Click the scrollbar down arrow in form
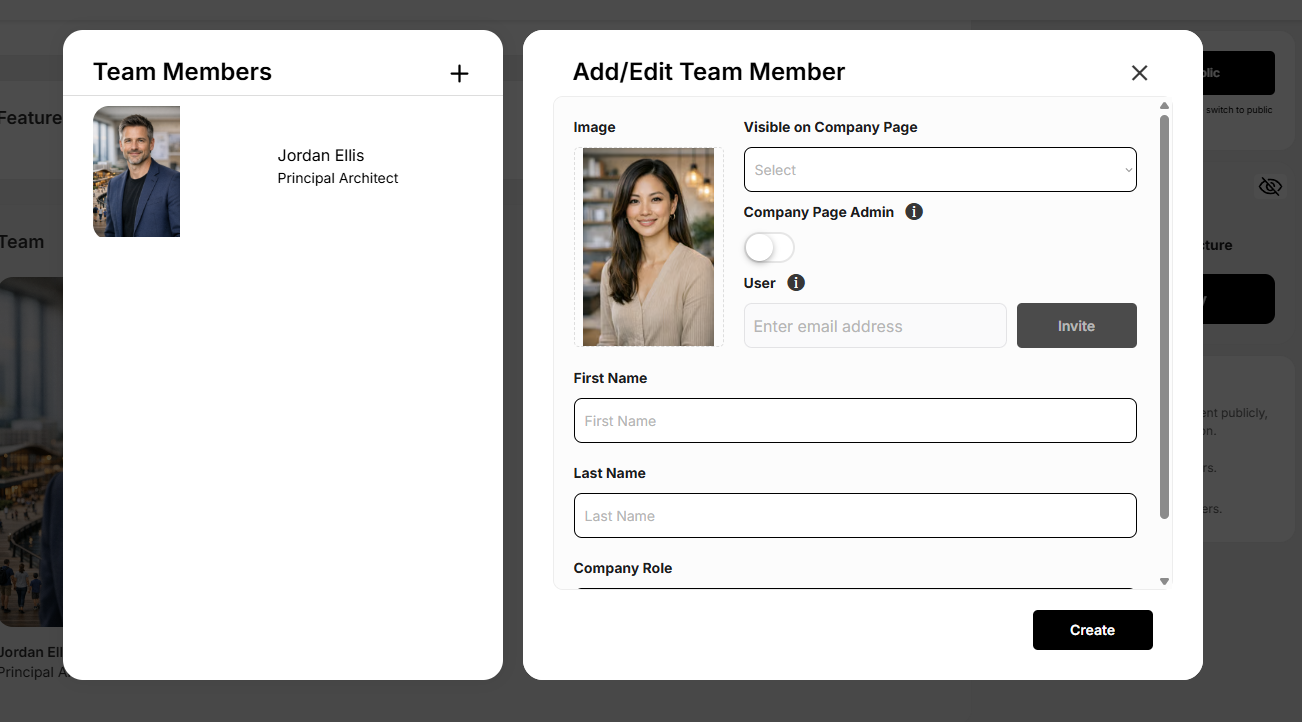Screen dimensions: 1302x722 pyautogui.click(x=1164, y=581)
